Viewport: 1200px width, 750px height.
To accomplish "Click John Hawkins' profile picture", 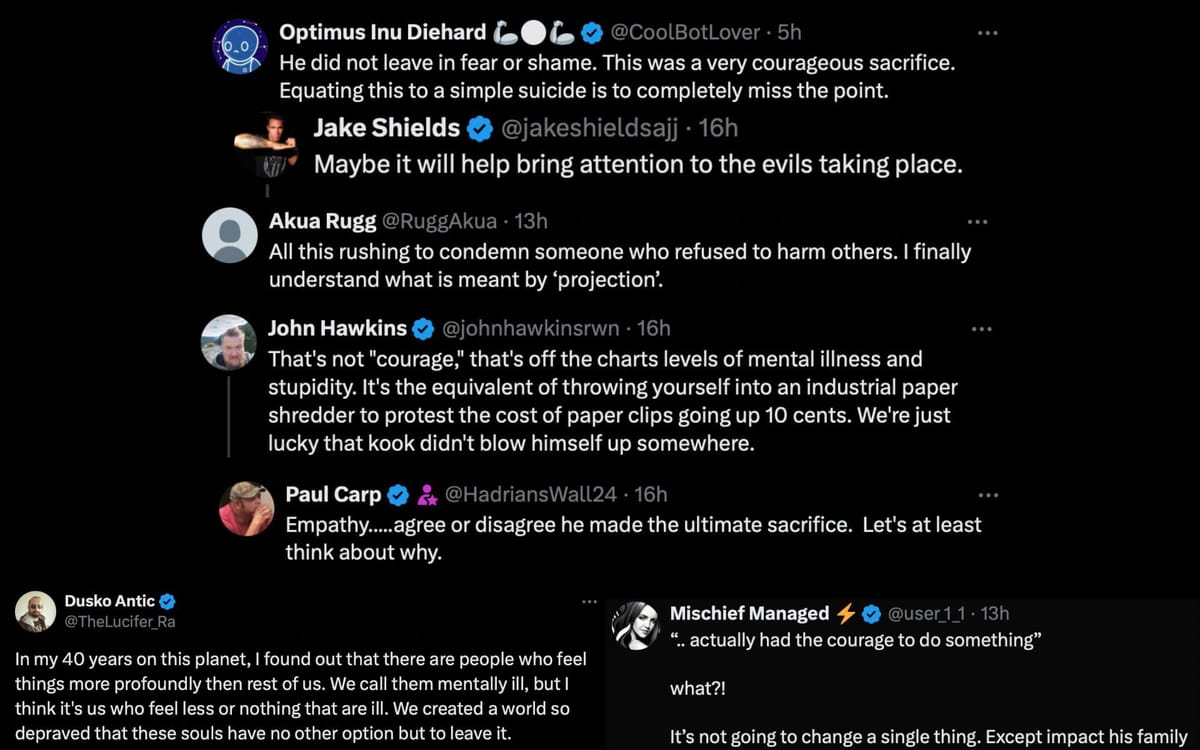I will tap(229, 343).
